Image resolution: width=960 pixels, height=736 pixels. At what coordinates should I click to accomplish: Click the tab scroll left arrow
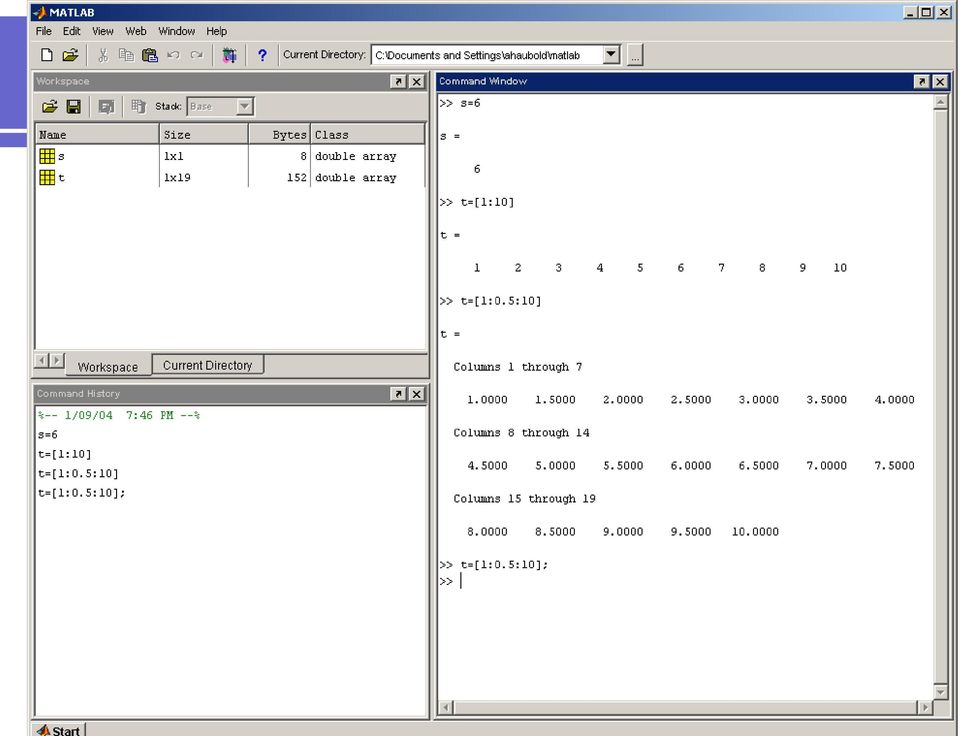point(42,361)
